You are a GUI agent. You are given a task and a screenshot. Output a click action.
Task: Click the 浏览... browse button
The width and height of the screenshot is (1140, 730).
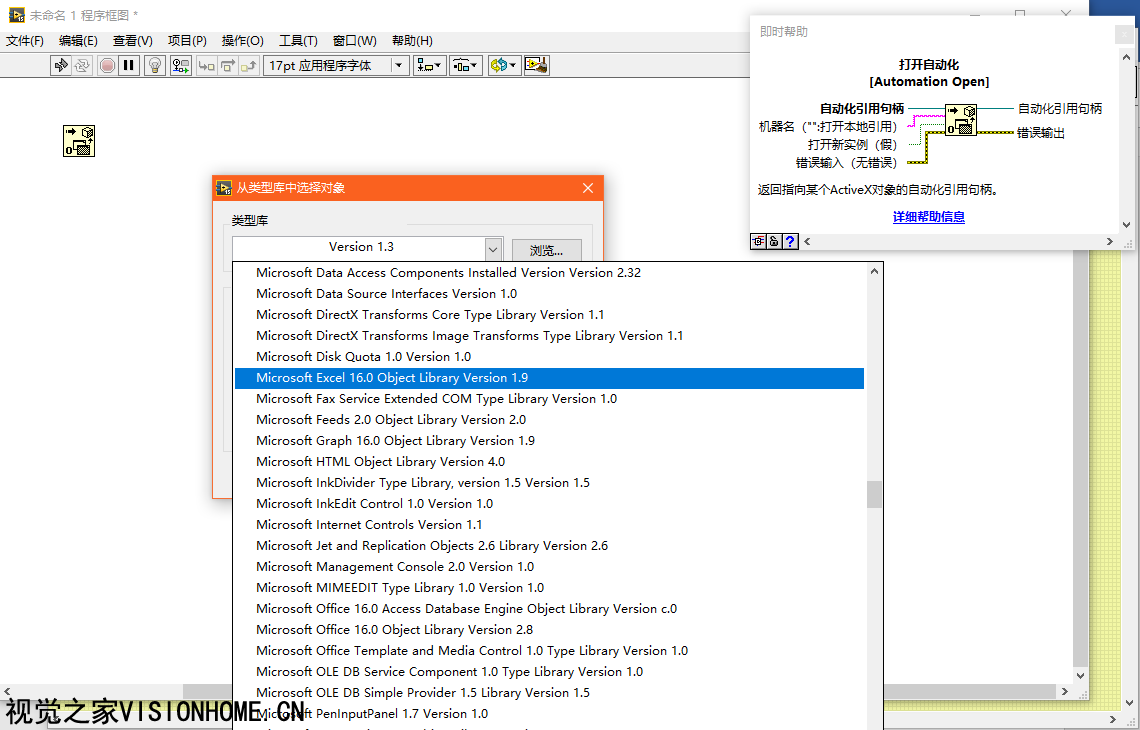coord(546,250)
